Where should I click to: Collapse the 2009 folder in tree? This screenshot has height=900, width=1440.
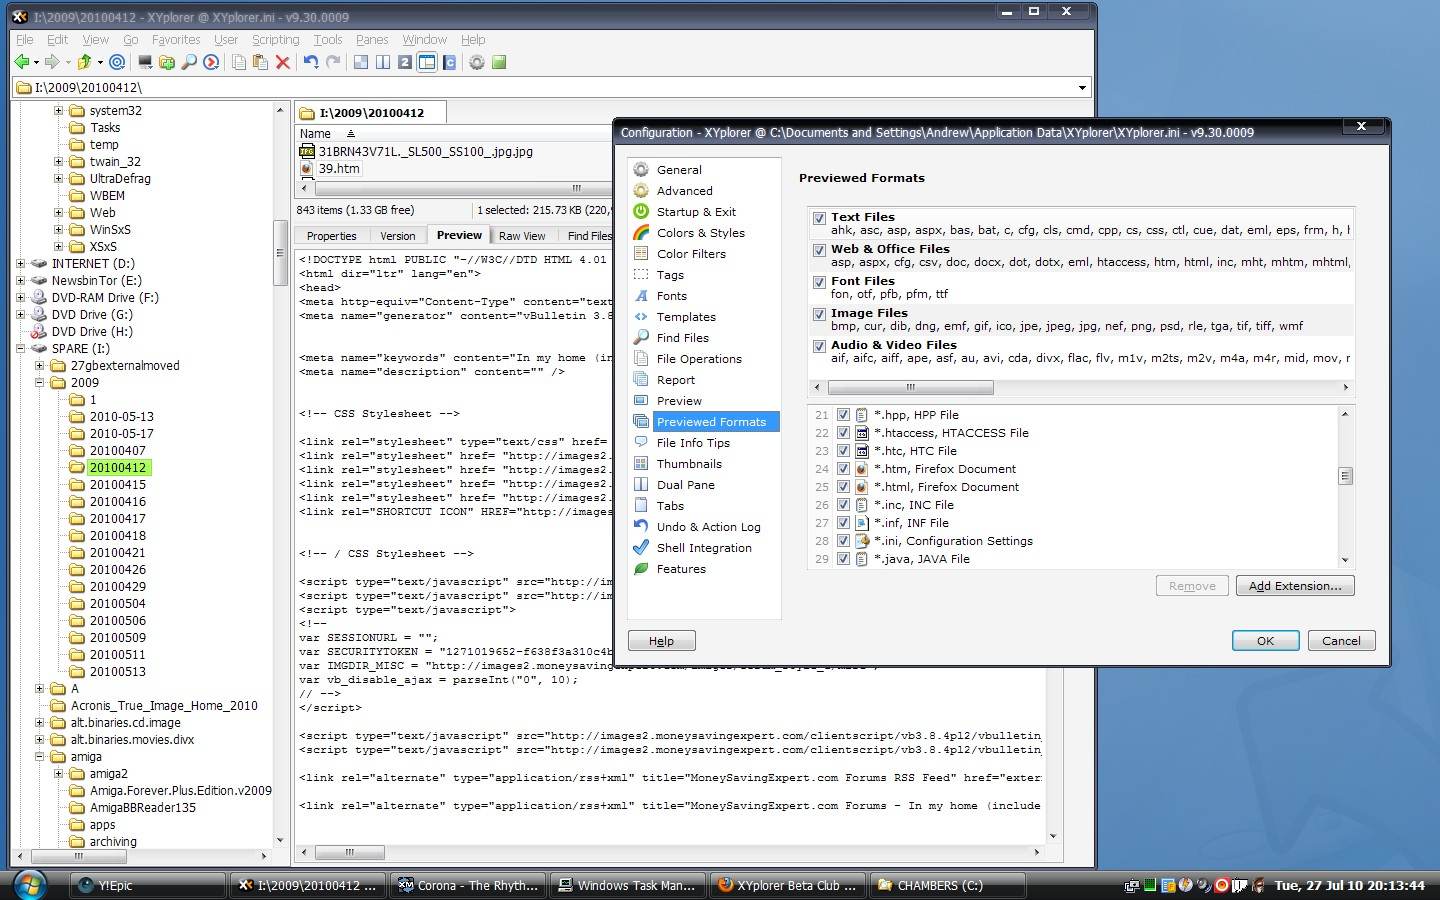pos(39,383)
